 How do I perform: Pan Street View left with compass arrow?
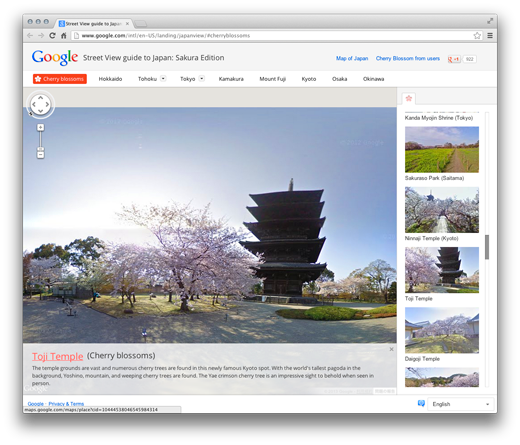[x=34, y=104]
